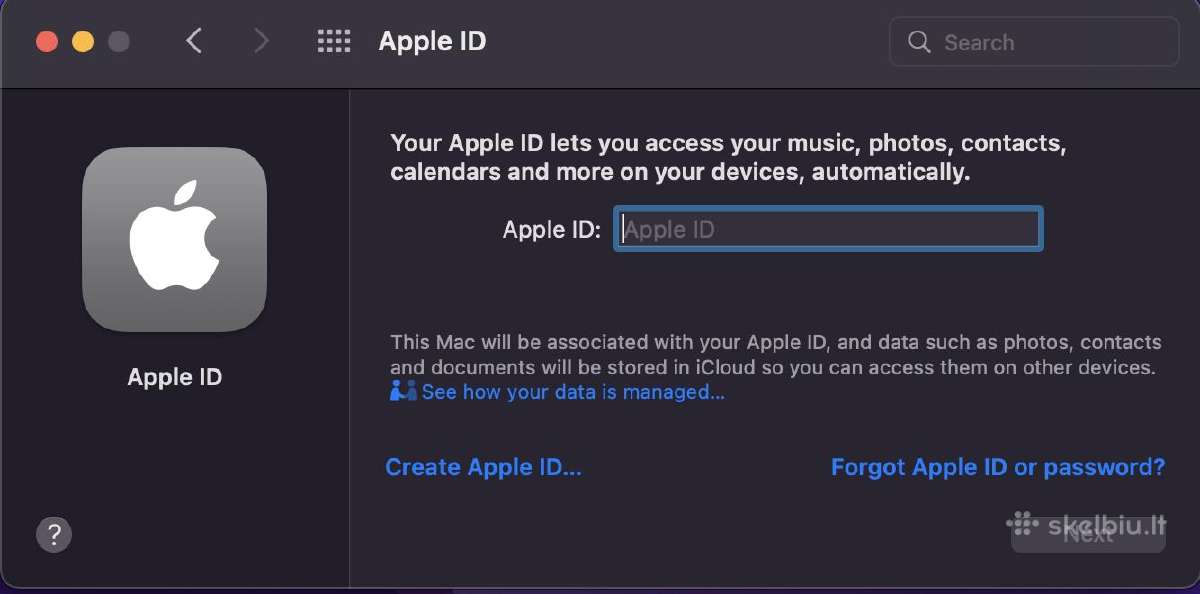This screenshot has height=594, width=1200.
Task: Focus the Apple ID text input field
Action: pyautogui.click(x=828, y=229)
